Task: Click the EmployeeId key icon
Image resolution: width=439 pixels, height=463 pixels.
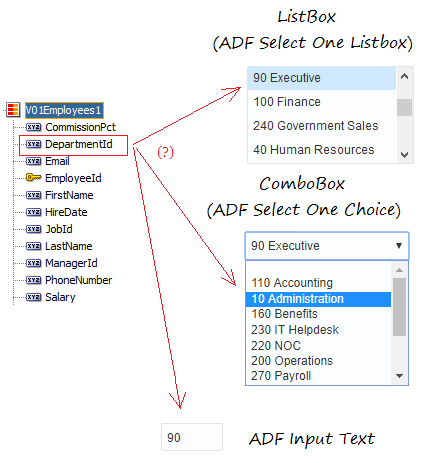Action: pos(33,177)
